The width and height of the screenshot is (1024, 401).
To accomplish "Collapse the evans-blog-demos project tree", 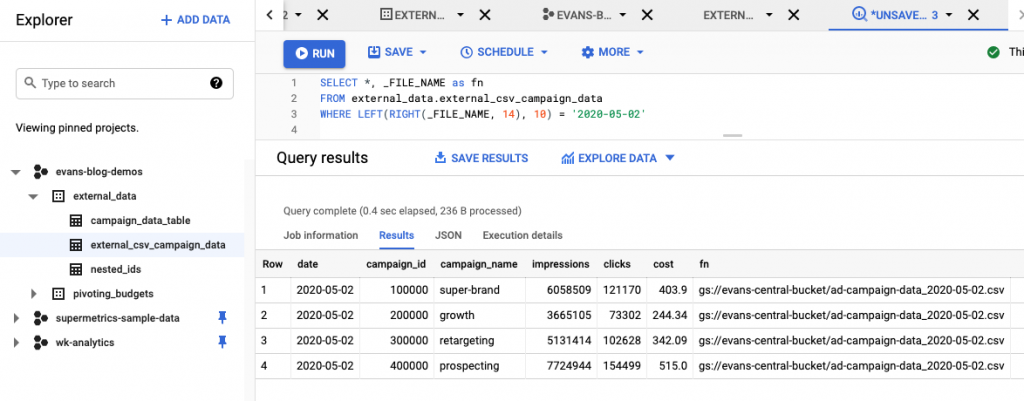I will [16, 172].
